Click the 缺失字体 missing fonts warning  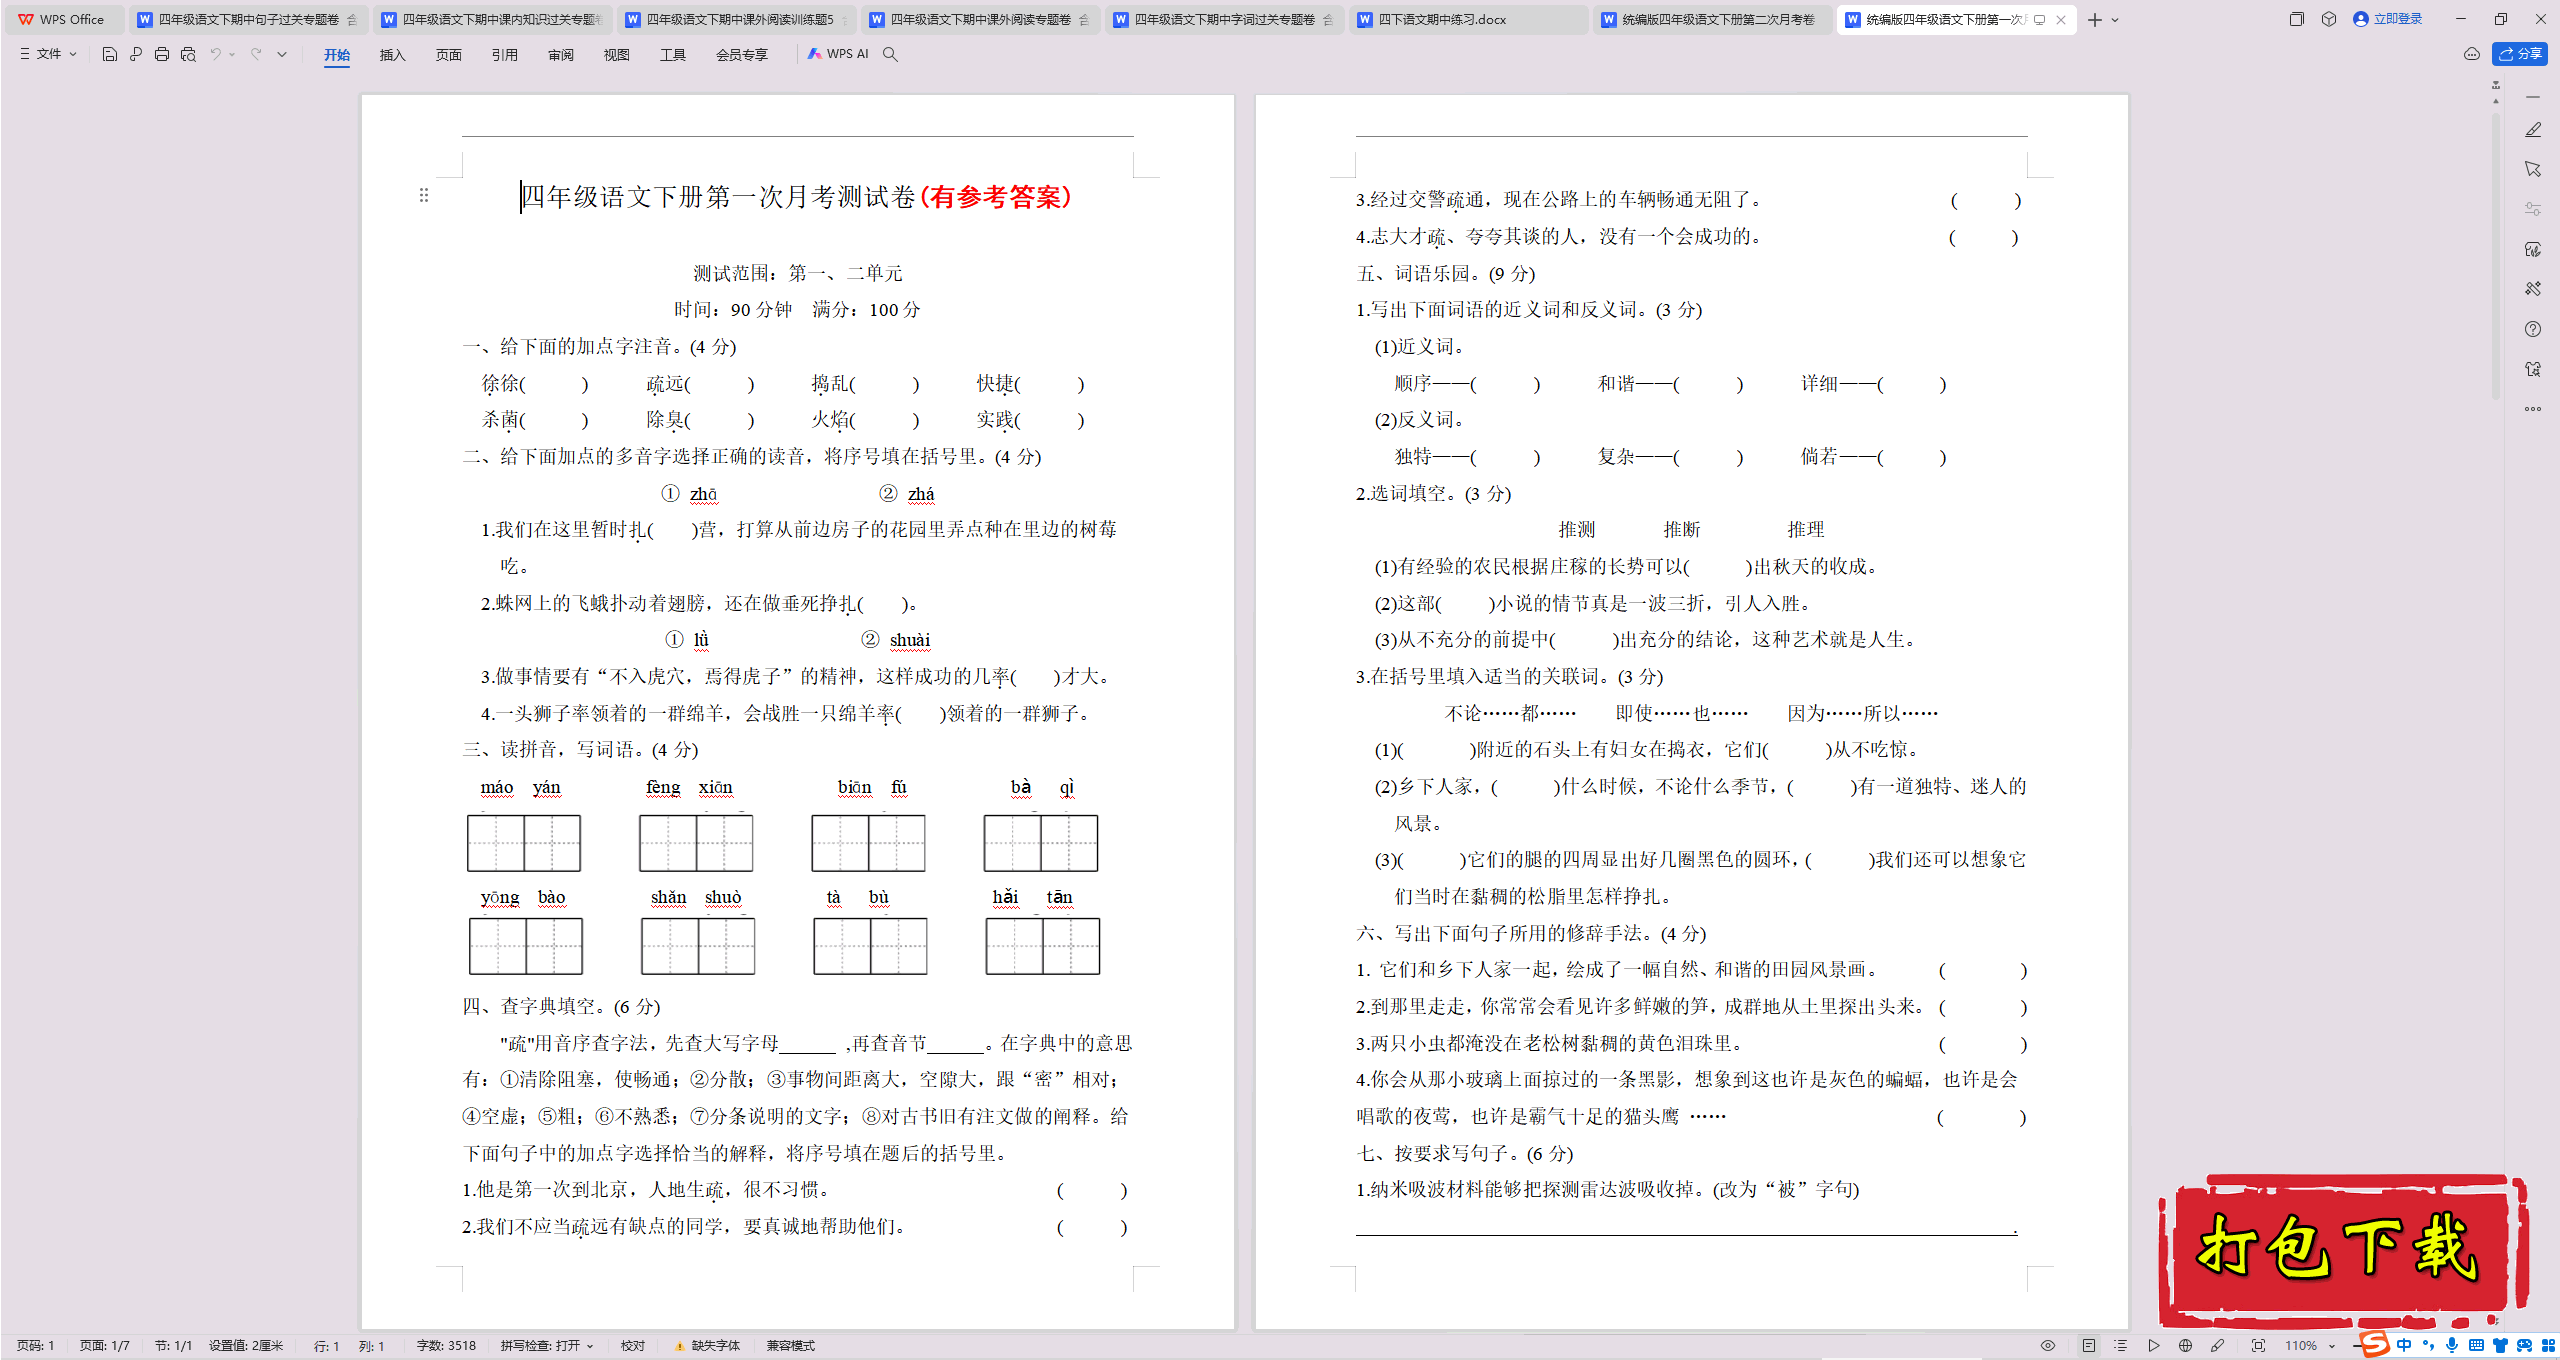click(x=708, y=1346)
